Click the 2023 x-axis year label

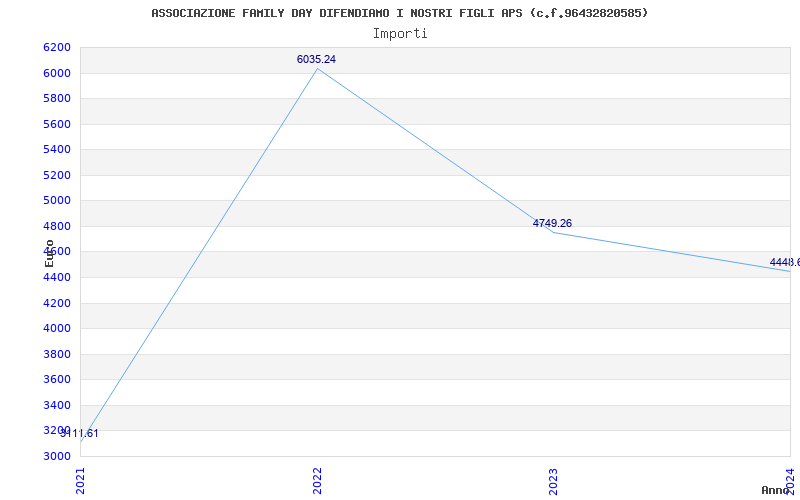554,481
